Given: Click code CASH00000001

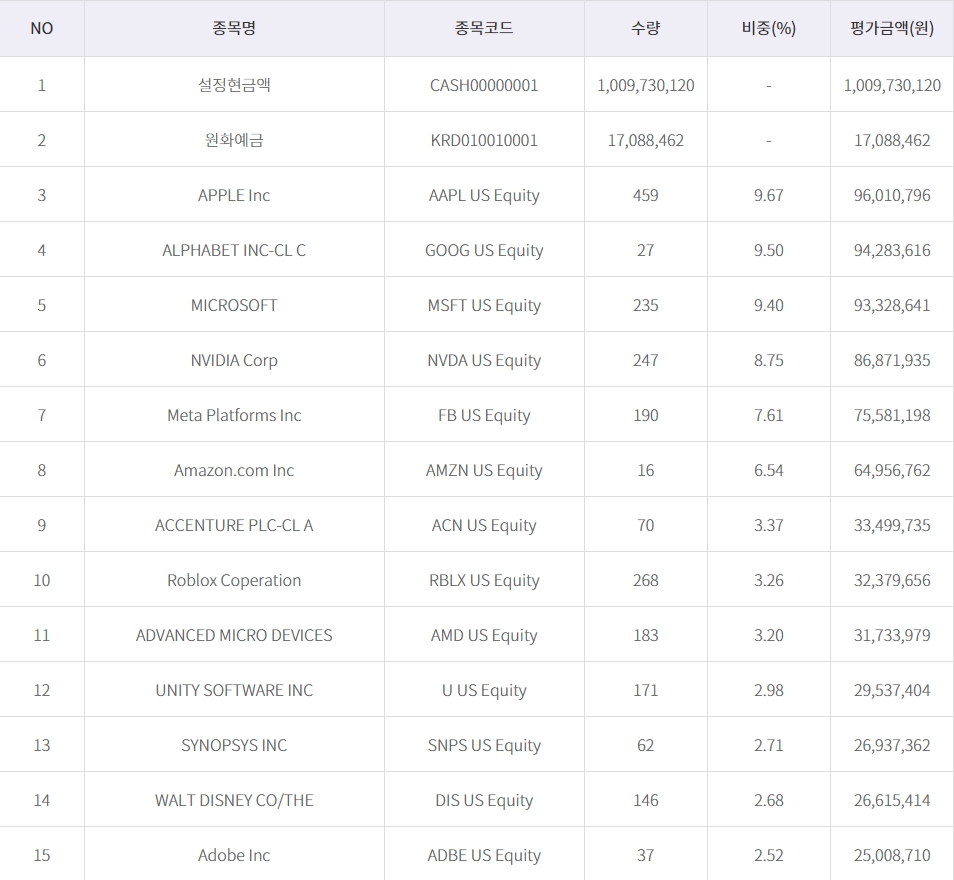Looking at the screenshot, I should [484, 85].
